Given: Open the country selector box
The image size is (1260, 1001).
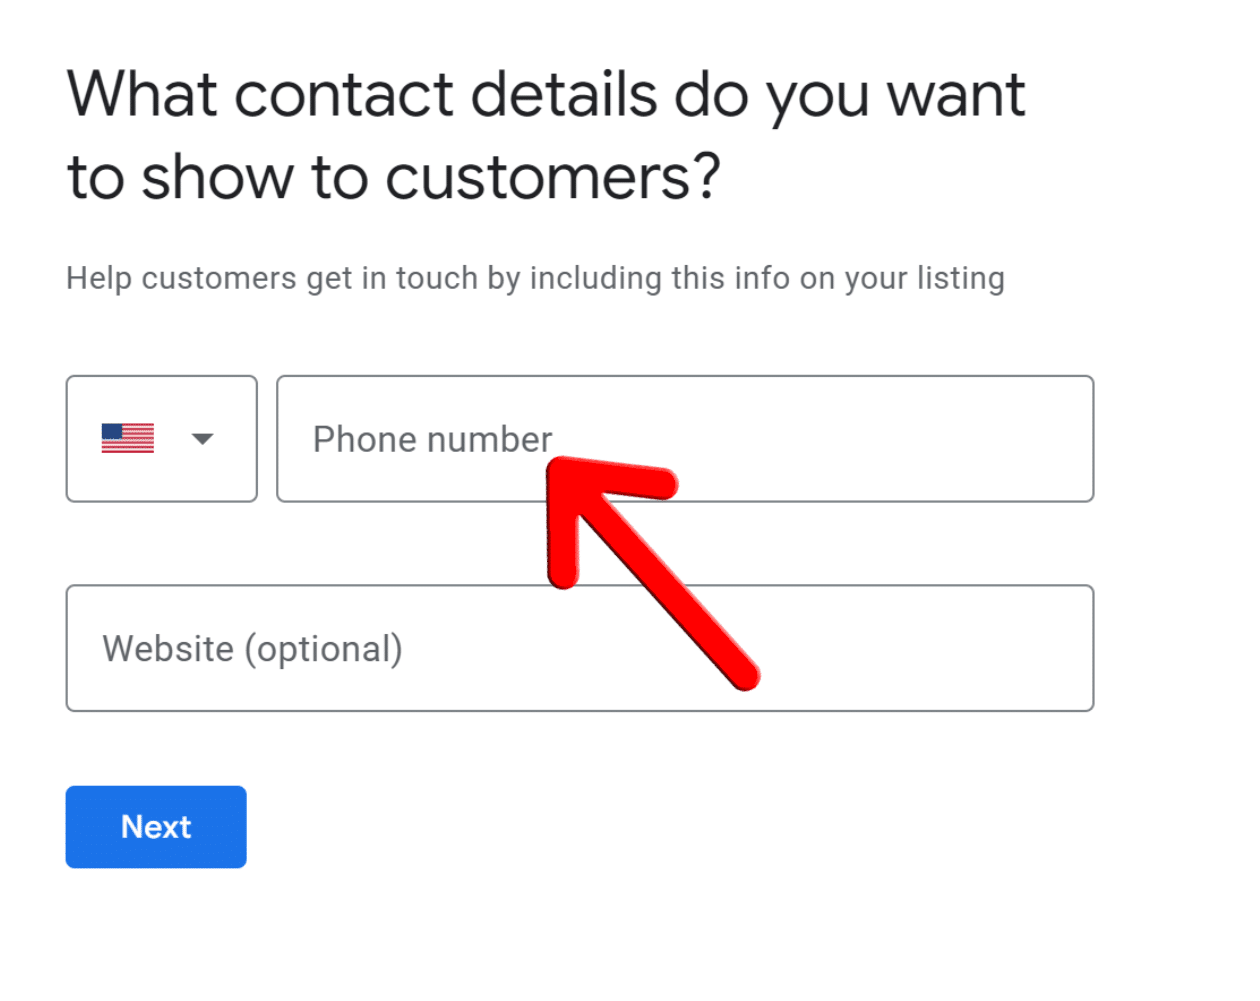Looking at the screenshot, I should pyautogui.click(x=162, y=439).
